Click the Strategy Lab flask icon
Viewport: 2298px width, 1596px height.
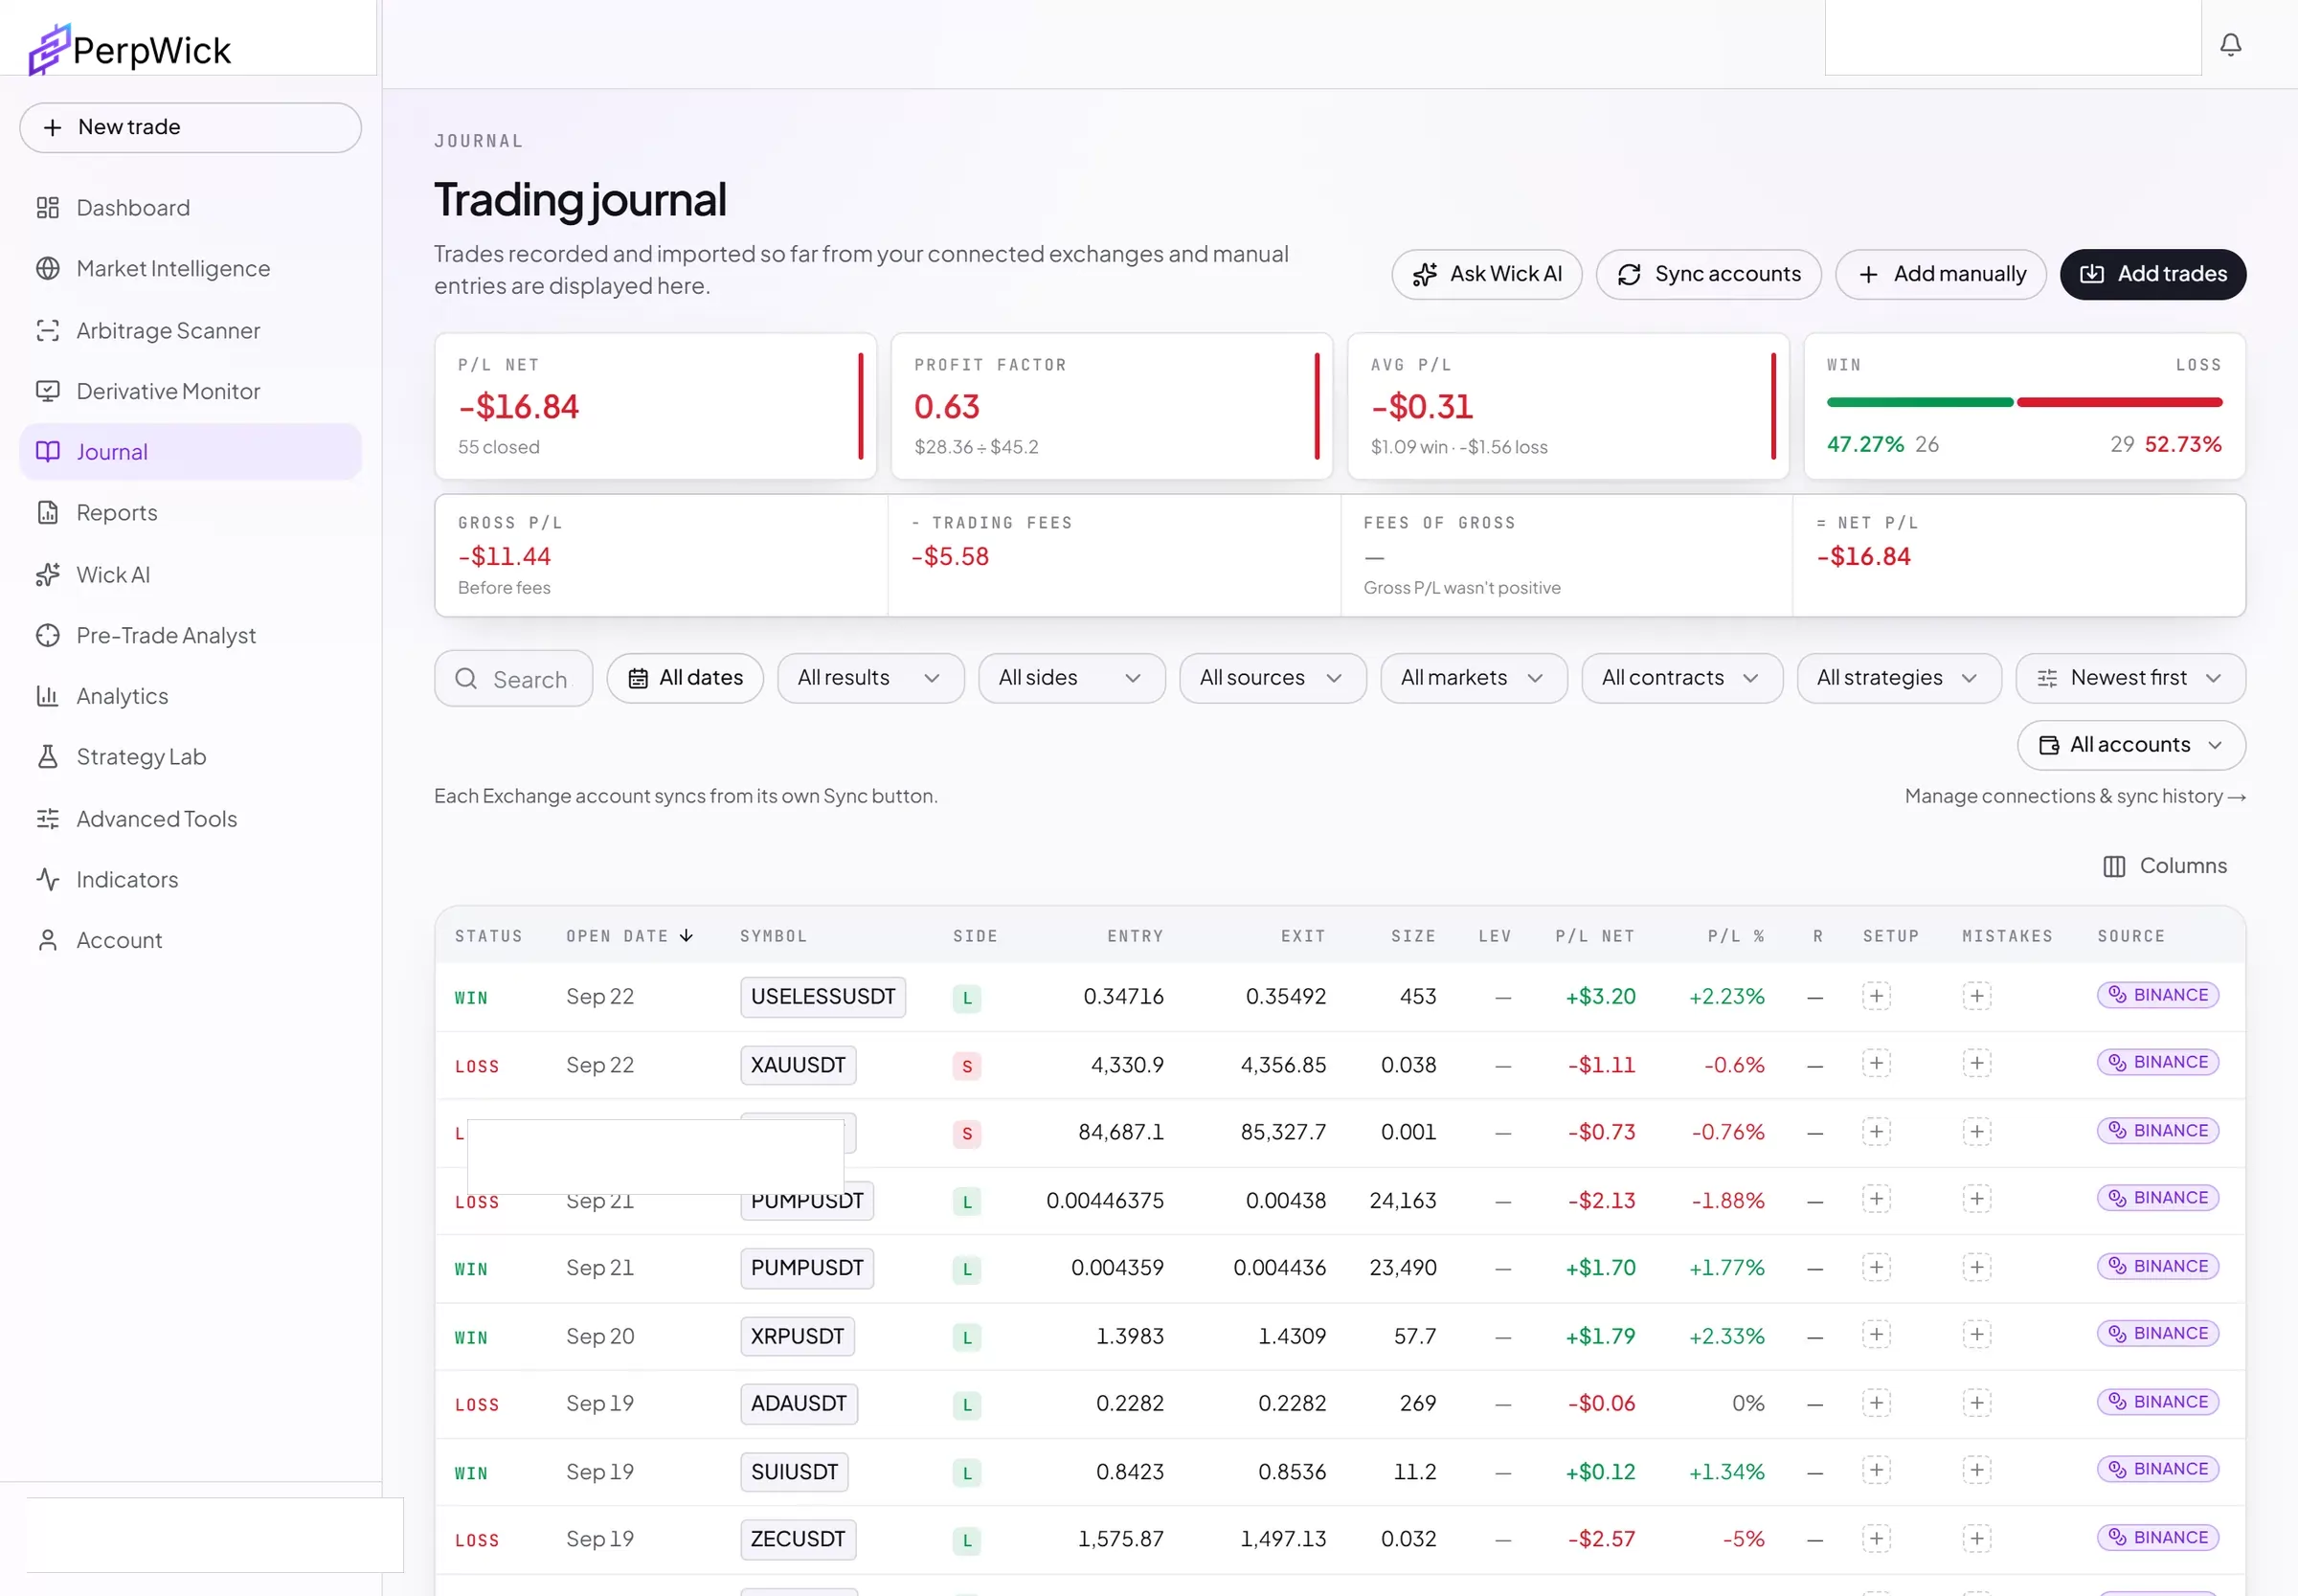(x=47, y=756)
